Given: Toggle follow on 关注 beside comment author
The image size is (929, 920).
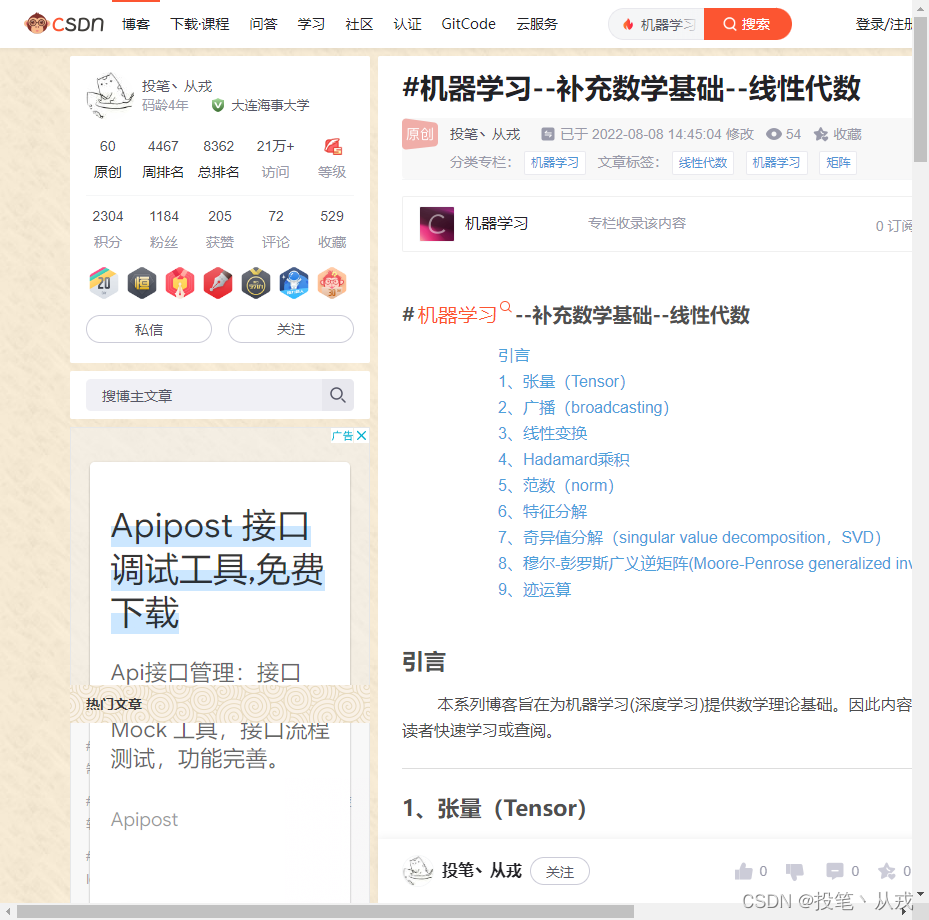Looking at the screenshot, I should (559, 871).
